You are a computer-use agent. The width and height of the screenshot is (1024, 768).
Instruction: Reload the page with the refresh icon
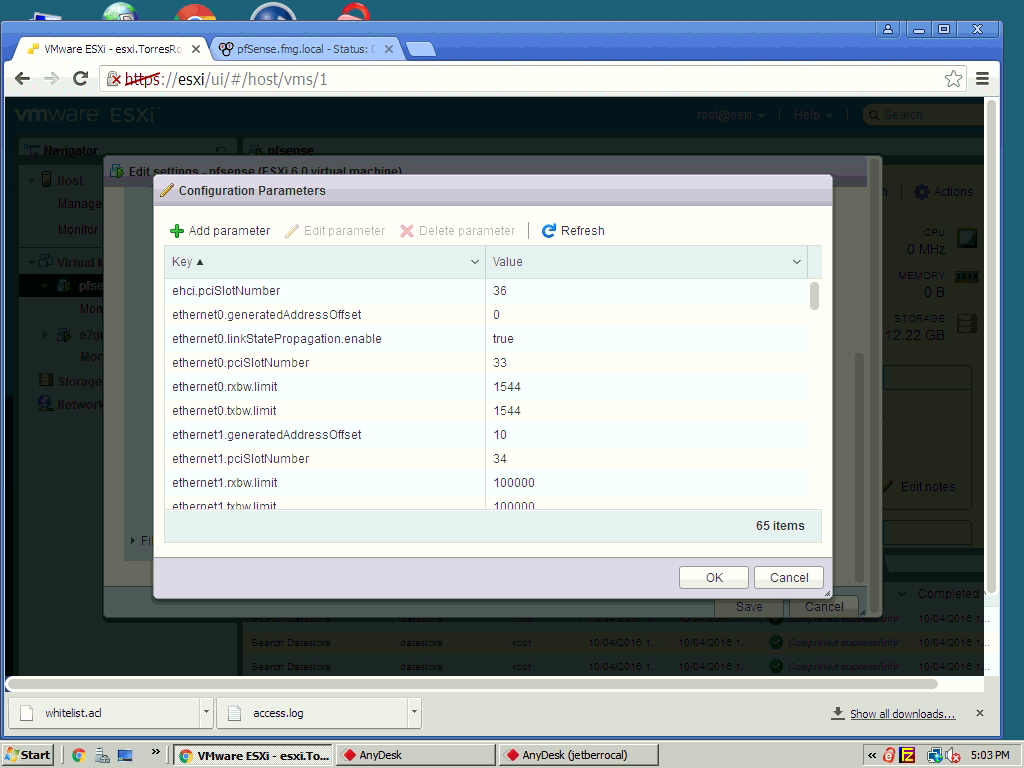tap(80, 79)
